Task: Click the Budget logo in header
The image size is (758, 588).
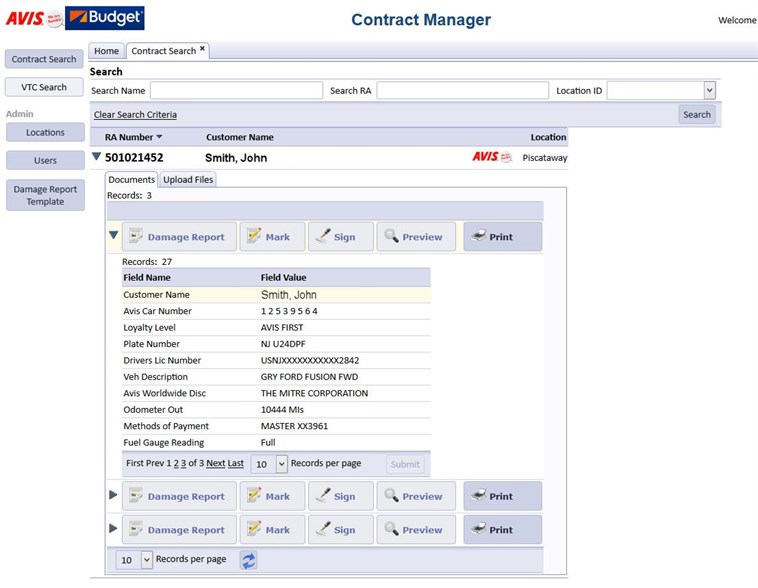Action: pos(104,18)
